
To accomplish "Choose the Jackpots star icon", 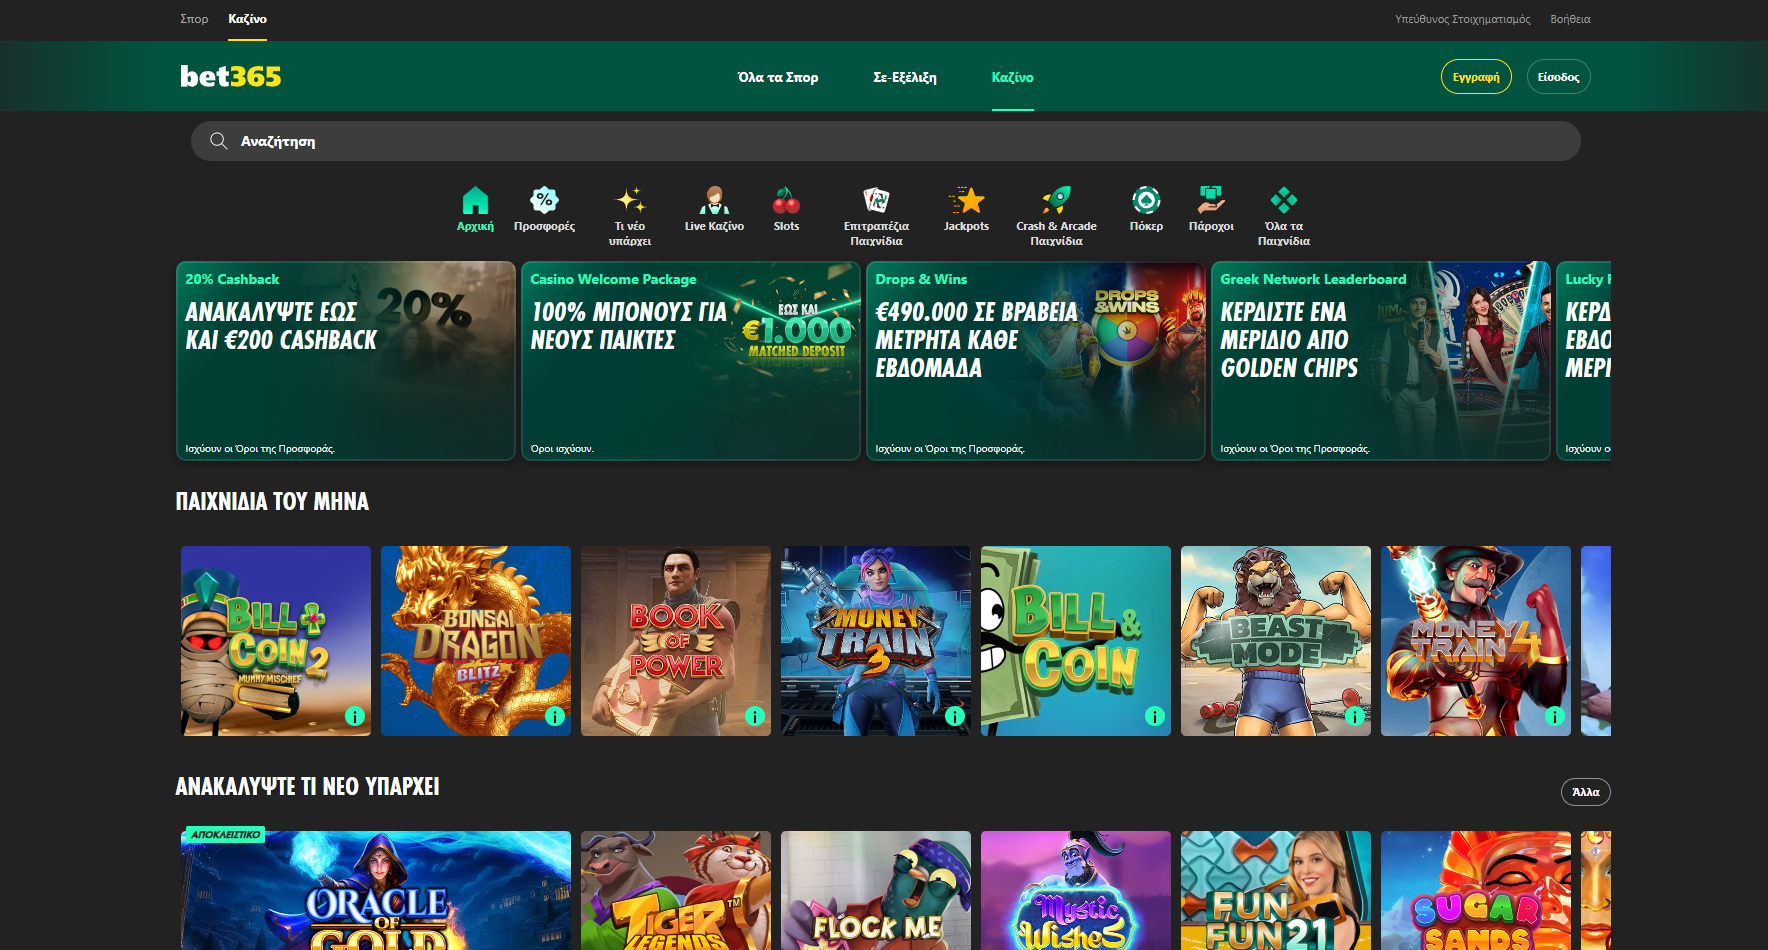I will point(966,201).
